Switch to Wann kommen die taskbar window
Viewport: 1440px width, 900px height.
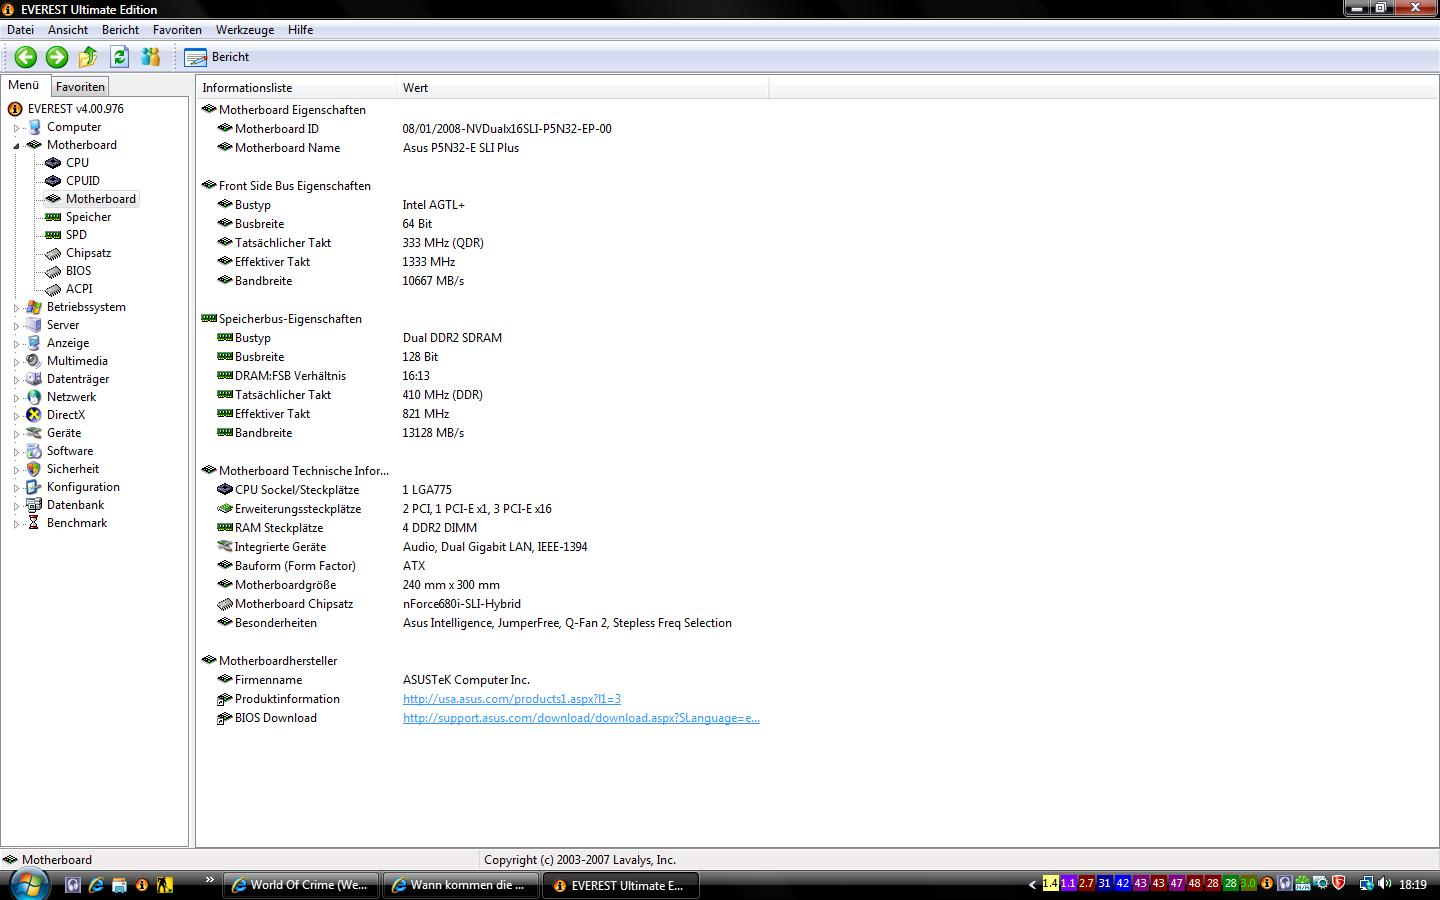(460, 885)
